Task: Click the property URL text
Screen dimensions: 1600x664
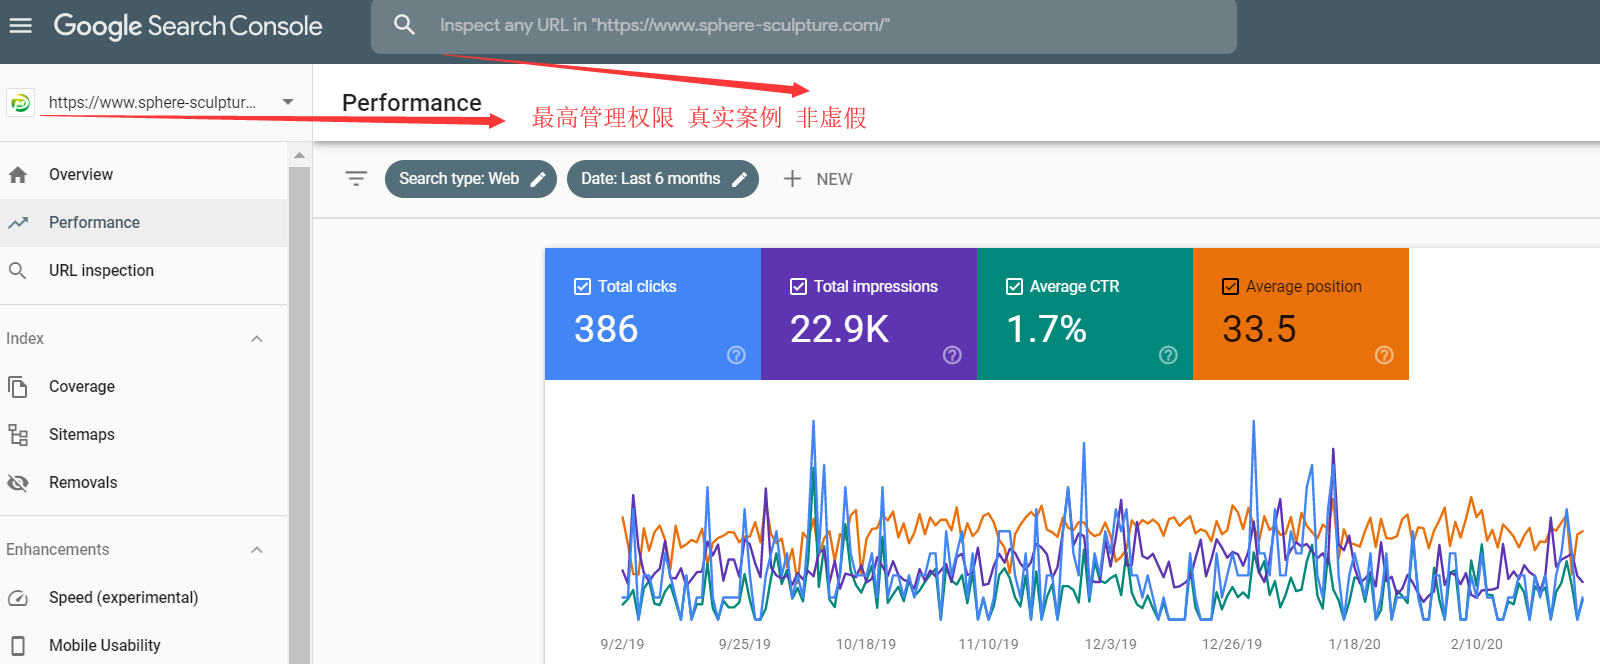Action: [152, 102]
